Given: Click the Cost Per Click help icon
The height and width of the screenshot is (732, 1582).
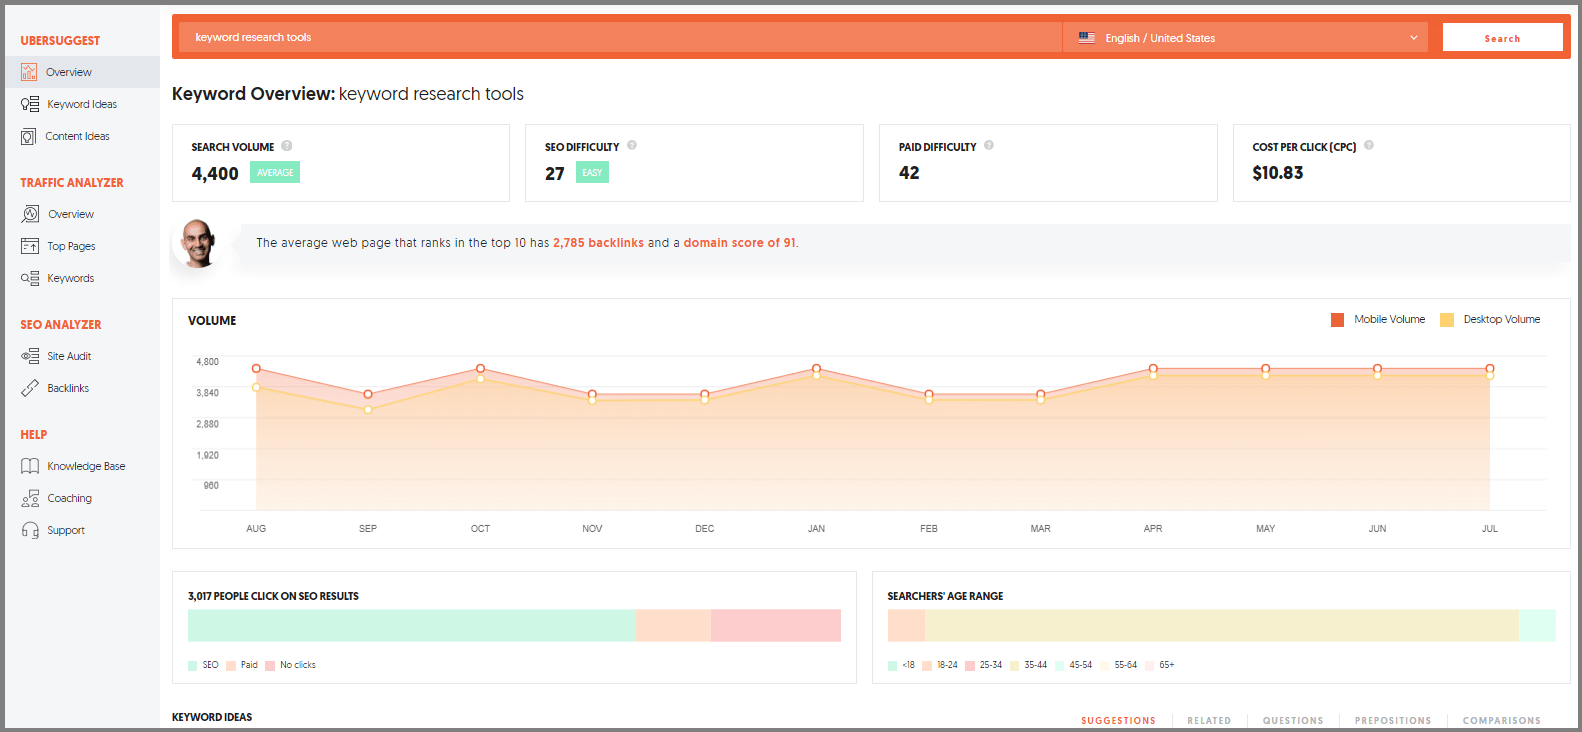Looking at the screenshot, I should tap(1369, 146).
